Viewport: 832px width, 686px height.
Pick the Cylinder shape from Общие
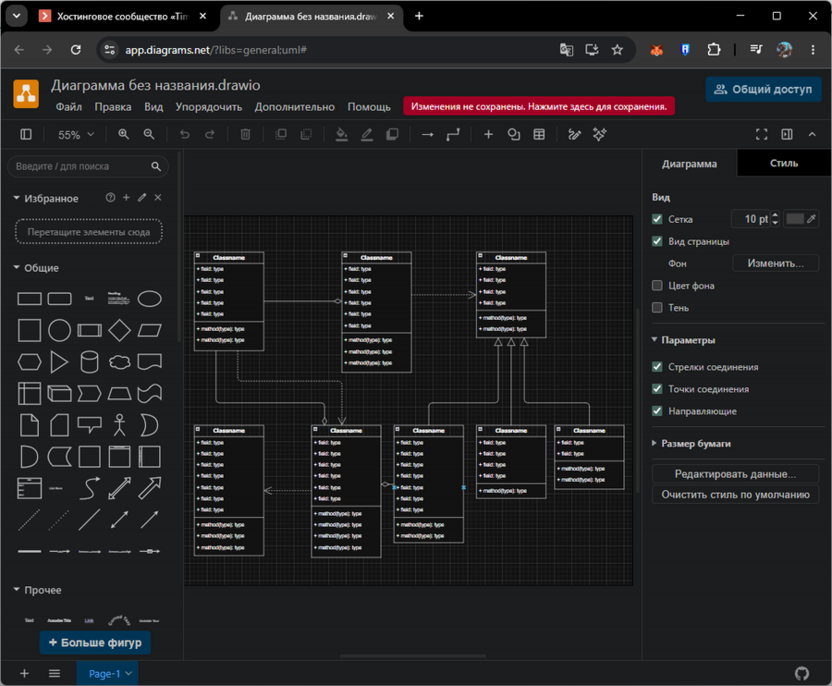pyautogui.click(x=89, y=362)
